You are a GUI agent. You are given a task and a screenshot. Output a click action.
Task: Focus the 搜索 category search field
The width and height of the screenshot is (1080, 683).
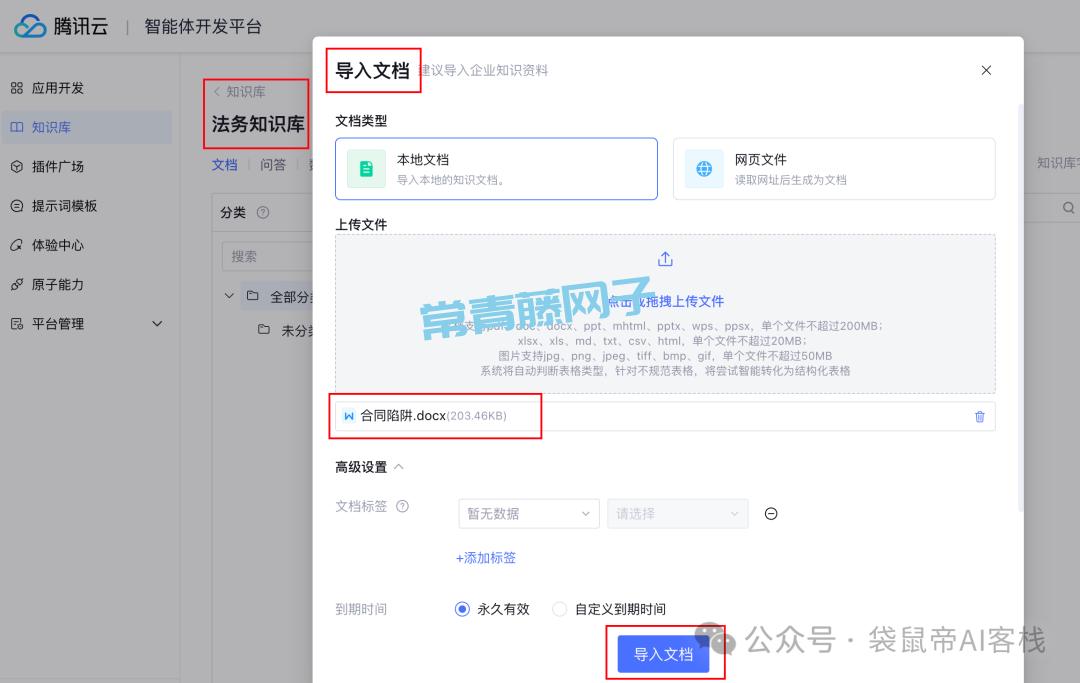(x=267, y=256)
